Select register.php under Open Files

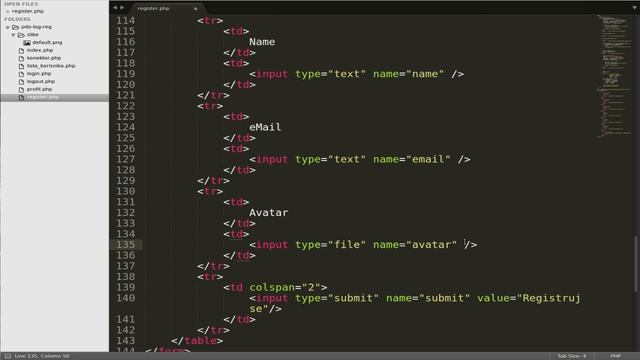(28, 11)
